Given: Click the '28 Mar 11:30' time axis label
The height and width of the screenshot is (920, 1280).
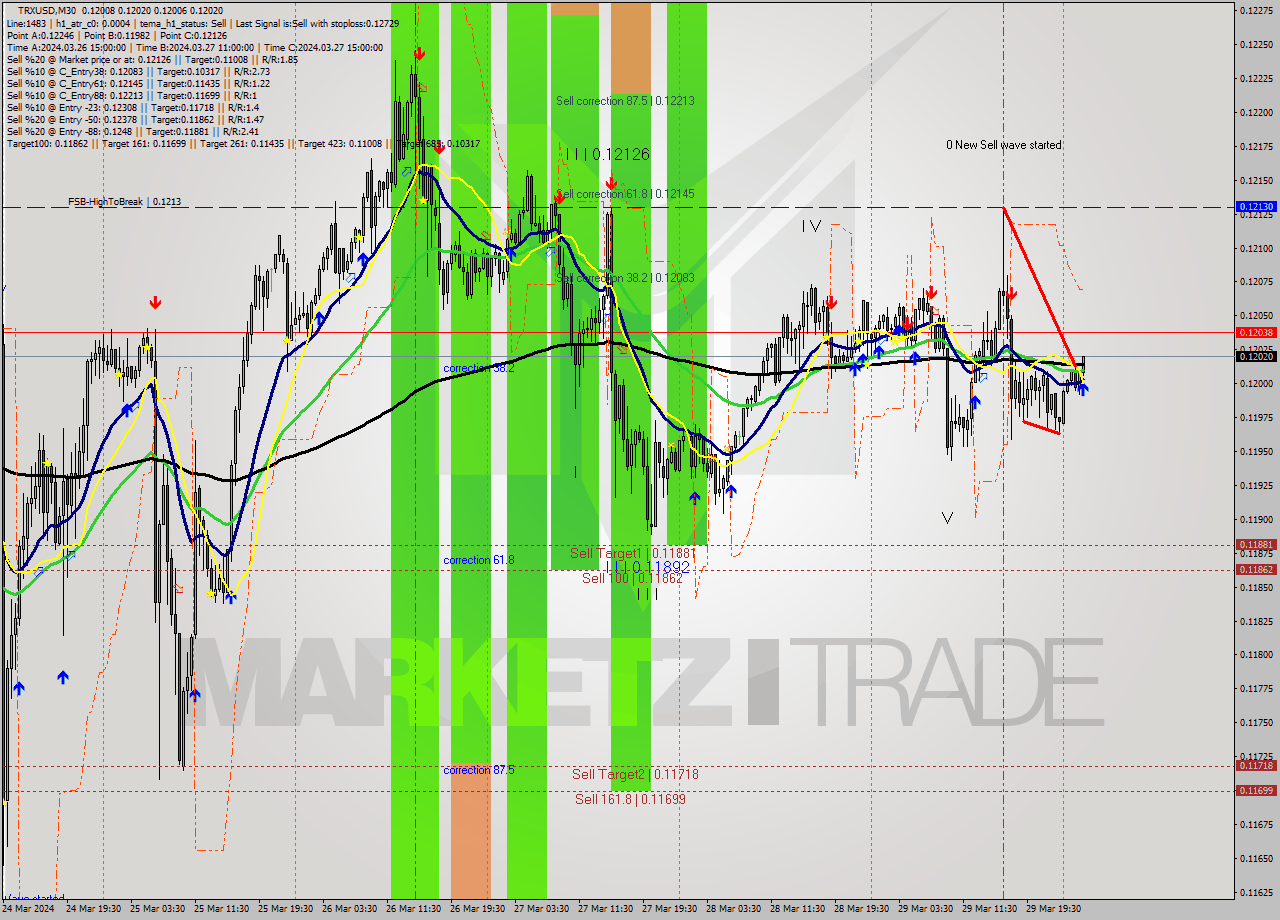Looking at the screenshot, I should tap(799, 909).
